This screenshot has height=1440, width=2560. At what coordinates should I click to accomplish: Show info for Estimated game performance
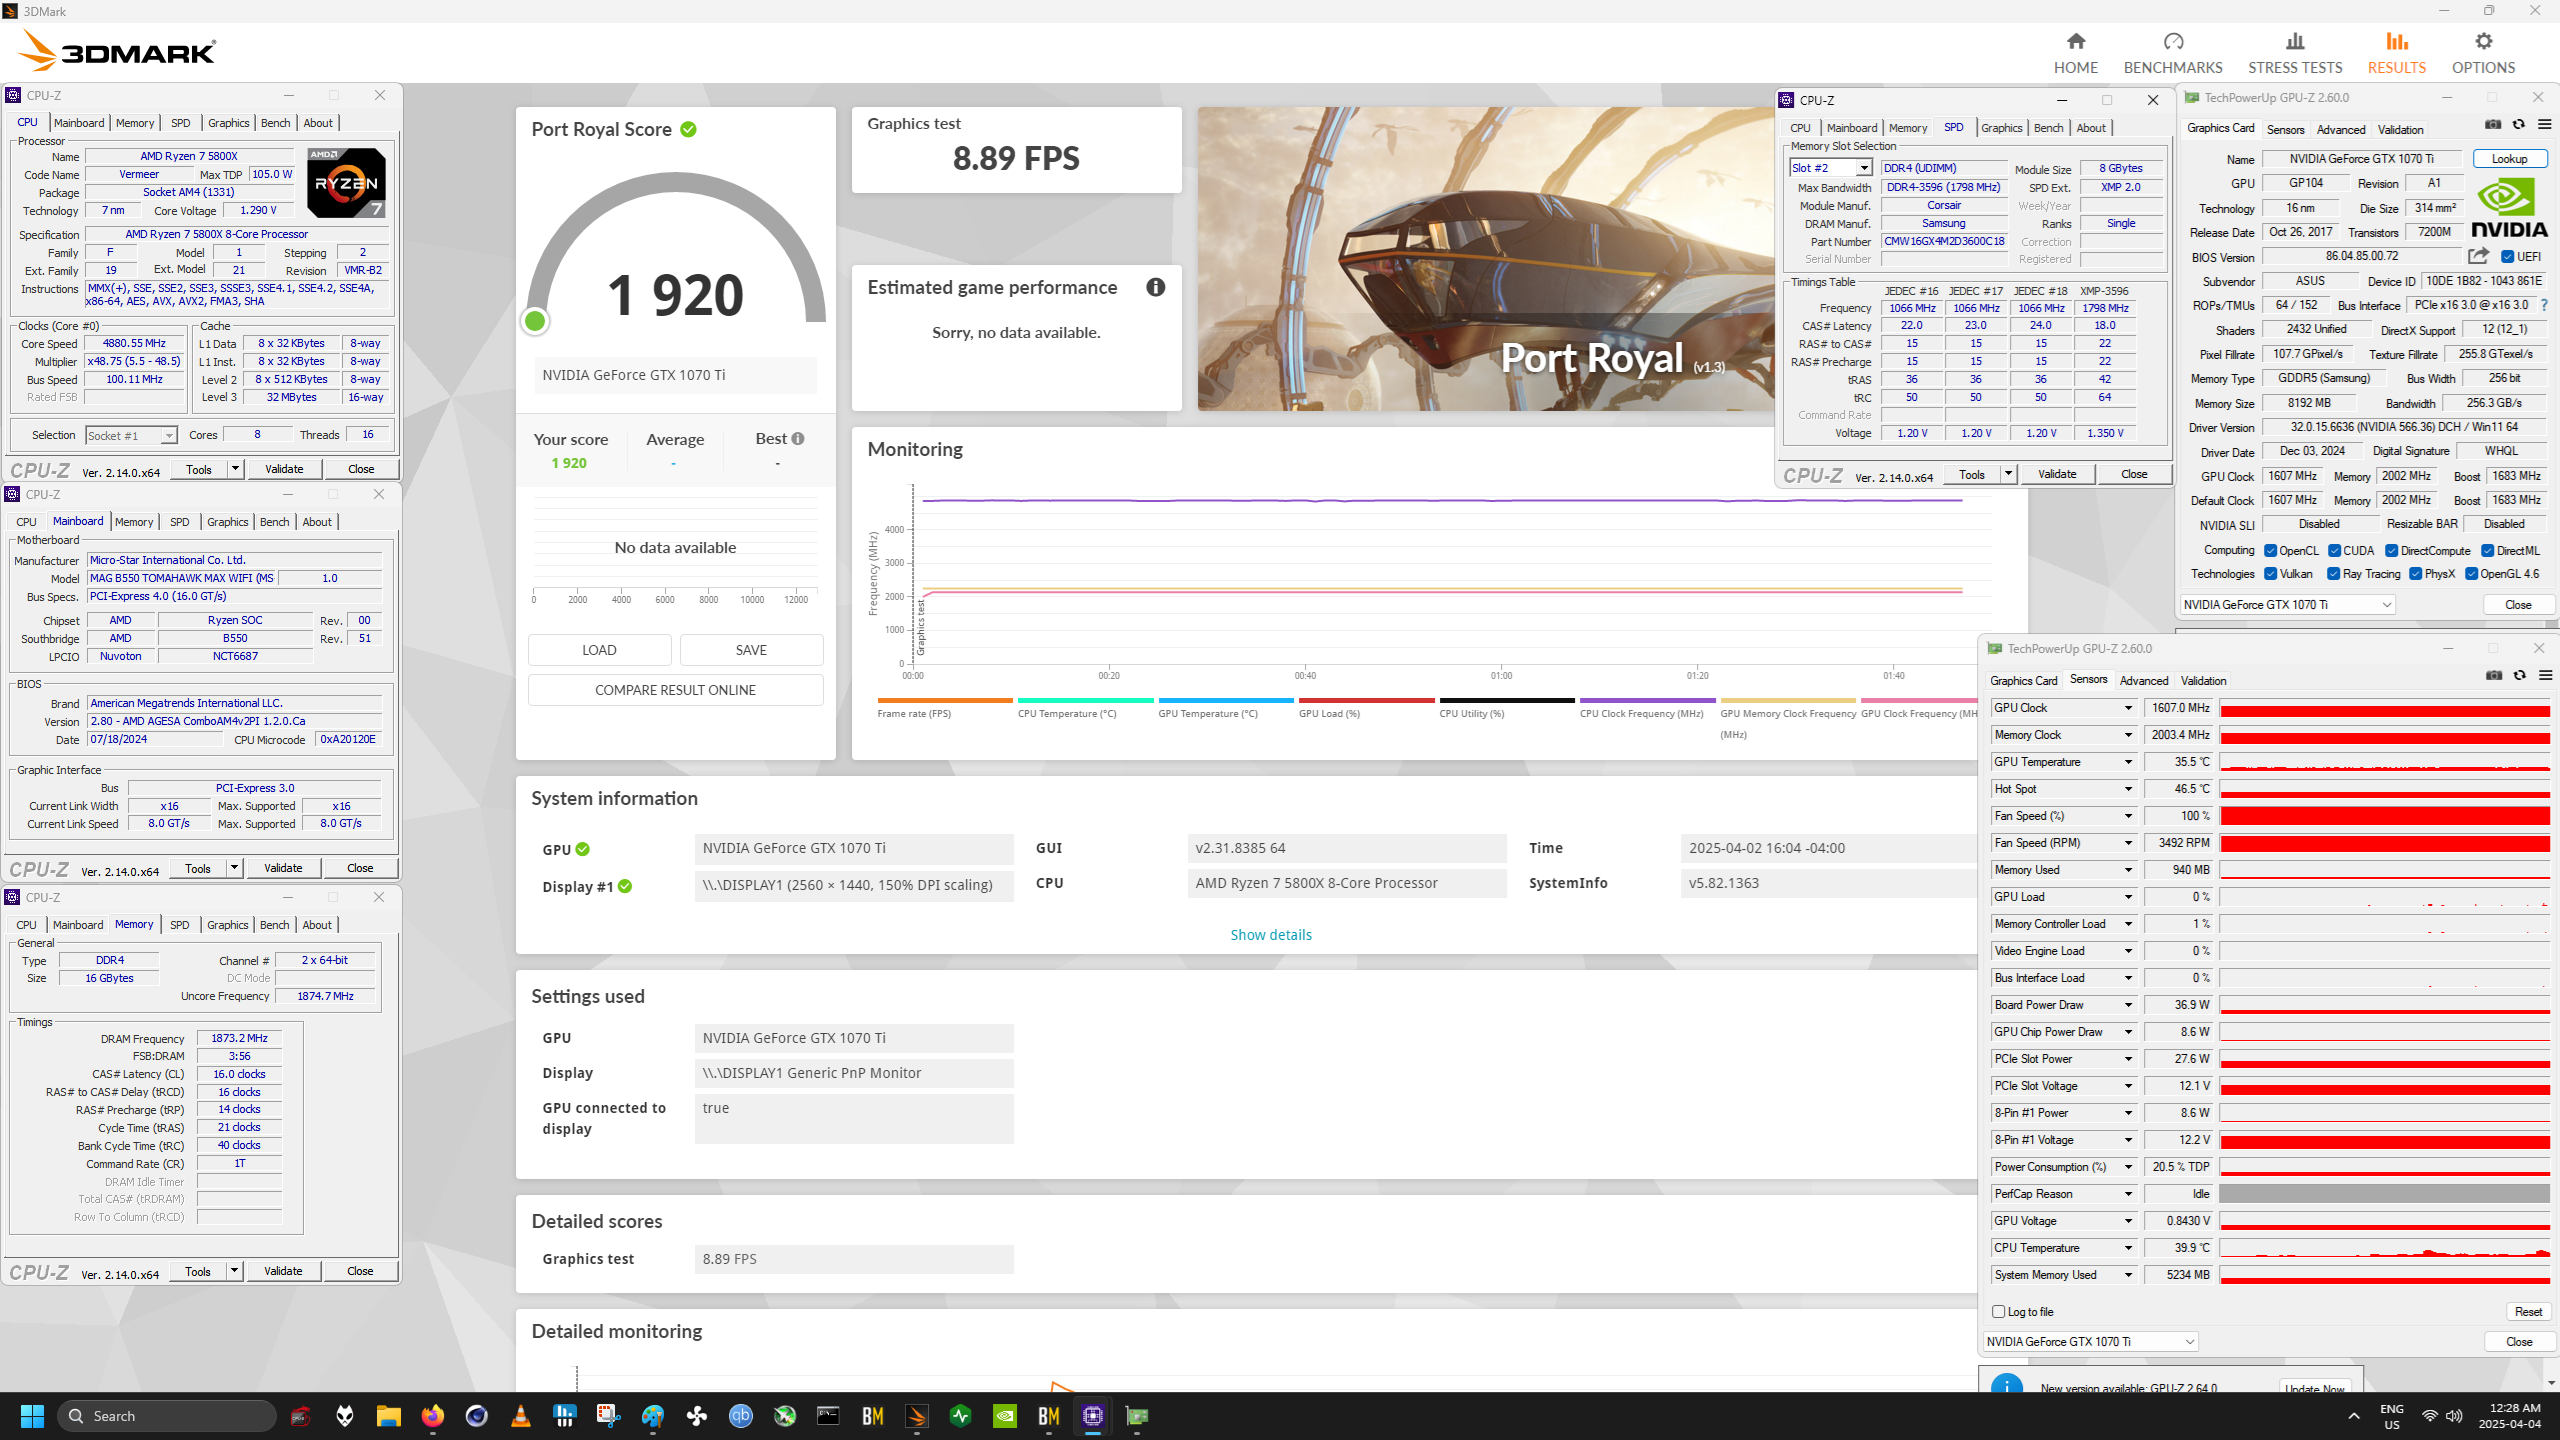point(1156,288)
